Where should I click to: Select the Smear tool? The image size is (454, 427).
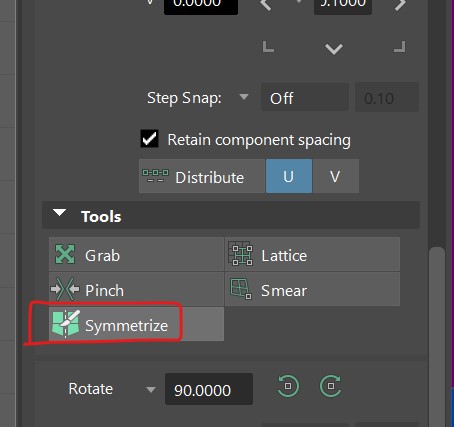click(313, 289)
